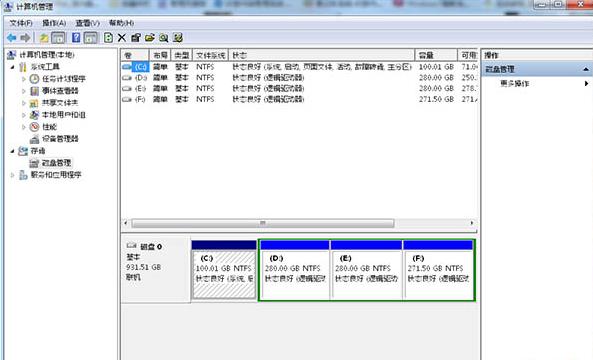This screenshot has height=360, width=593.
Task: Collapse the 磁盘管理 actions section arrow
Action: tap(586, 69)
